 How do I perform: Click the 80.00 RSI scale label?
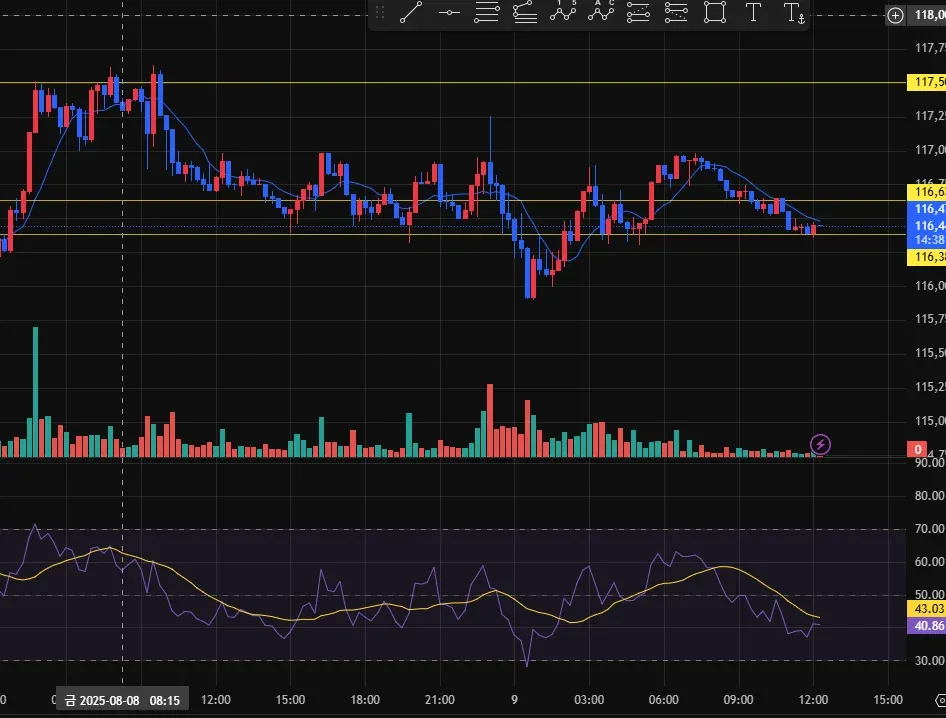929,495
